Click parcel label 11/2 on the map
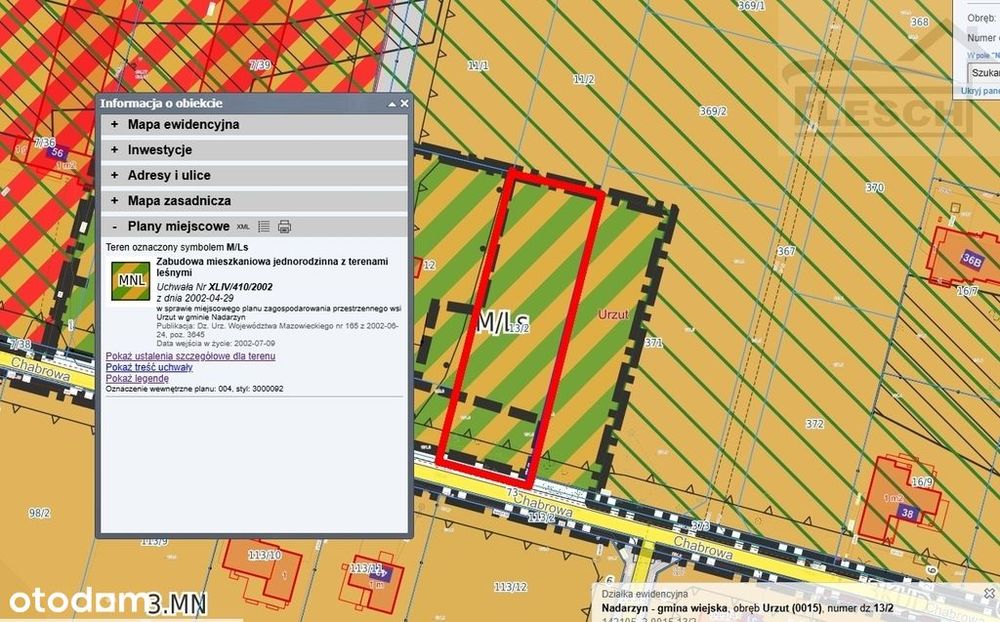Viewport: 1000px width, 622px height. pos(584,80)
